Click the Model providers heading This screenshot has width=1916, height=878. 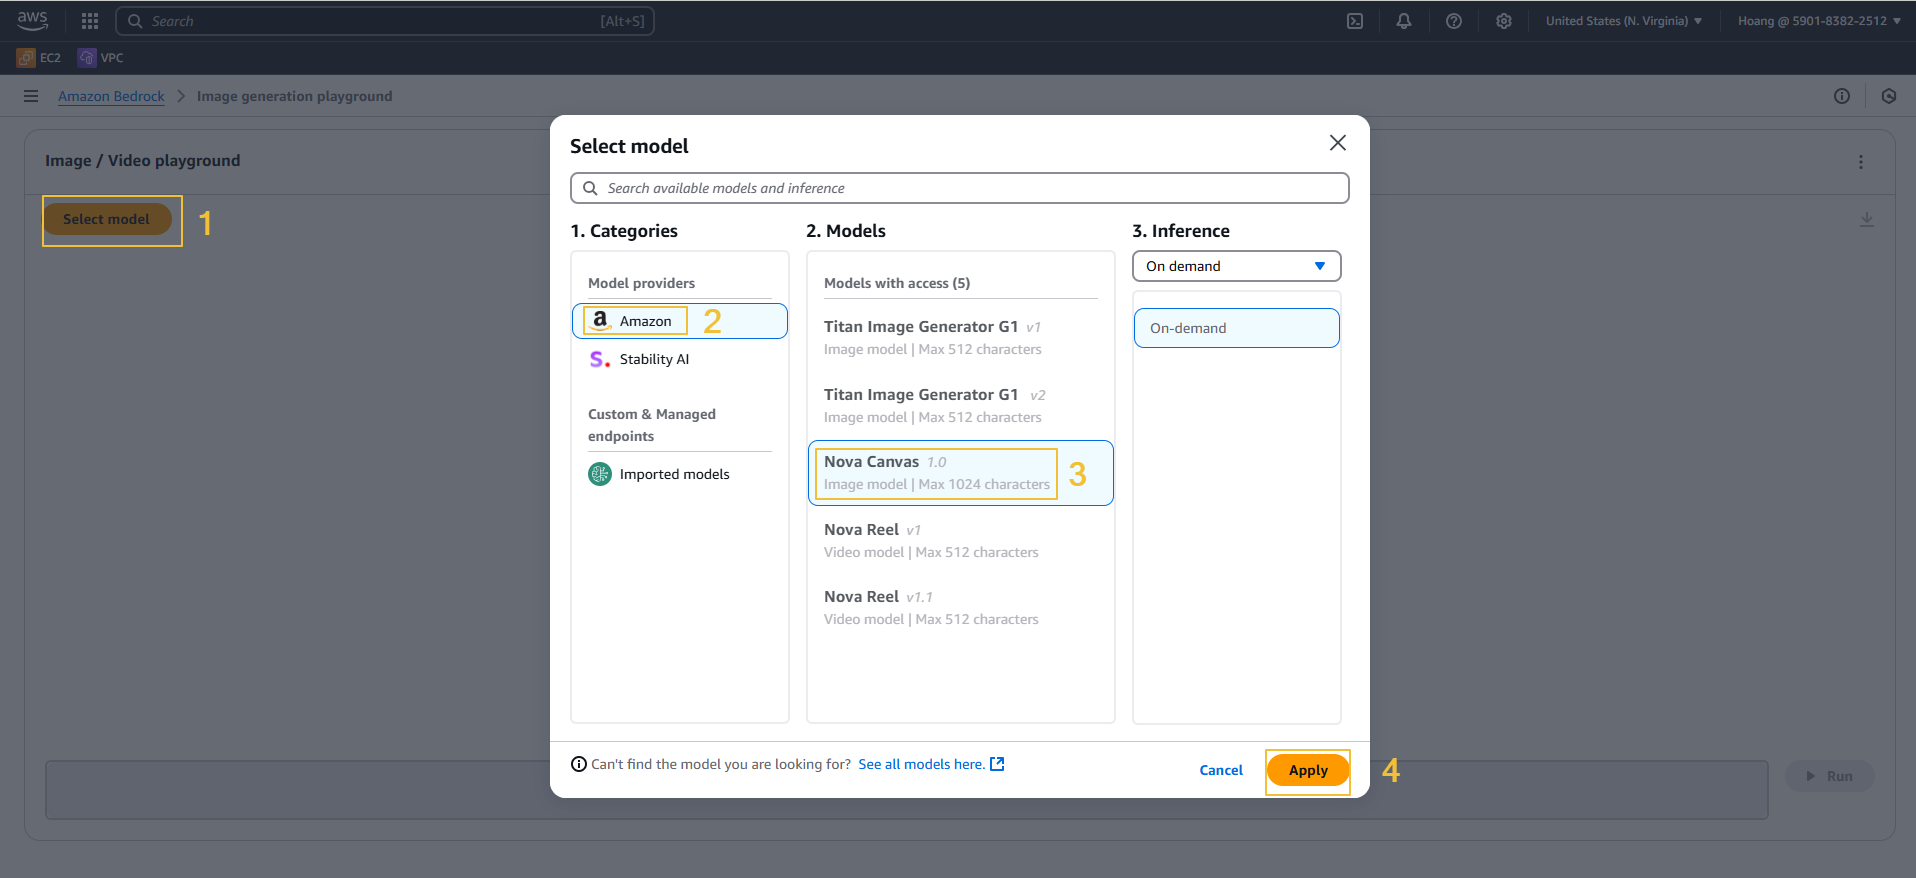pos(641,283)
